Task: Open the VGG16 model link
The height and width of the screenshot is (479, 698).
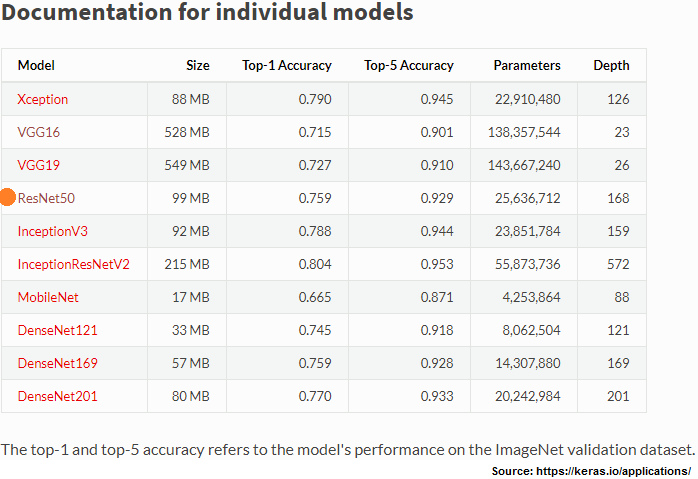Action: (x=39, y=132)
